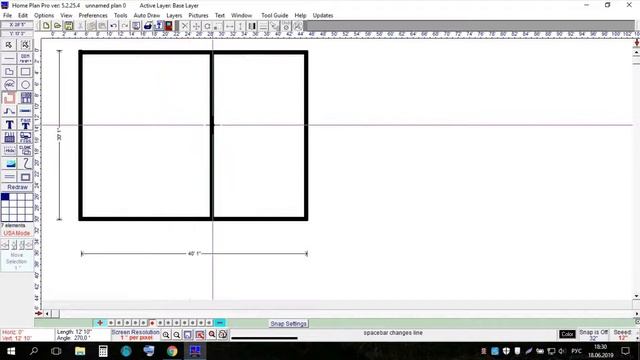
Task: Select the single line drawing tool
Action: pyautogui.click(x=9, y=58)
